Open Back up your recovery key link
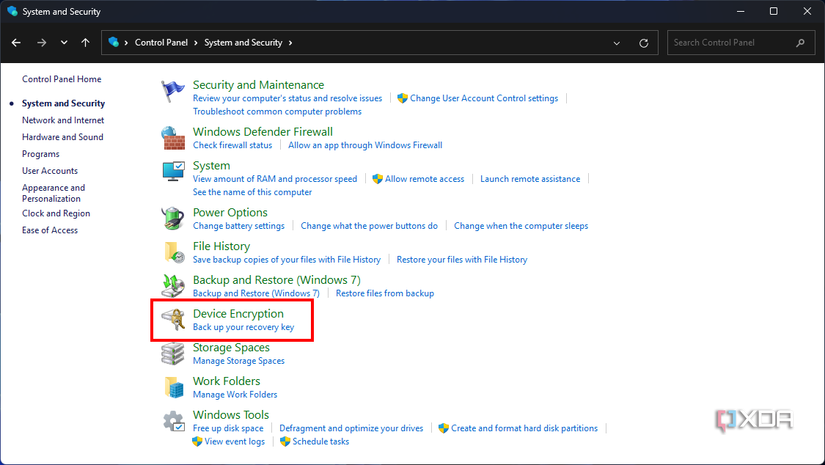The width and height of the screenshot is (825, 465). coord(243,327)
